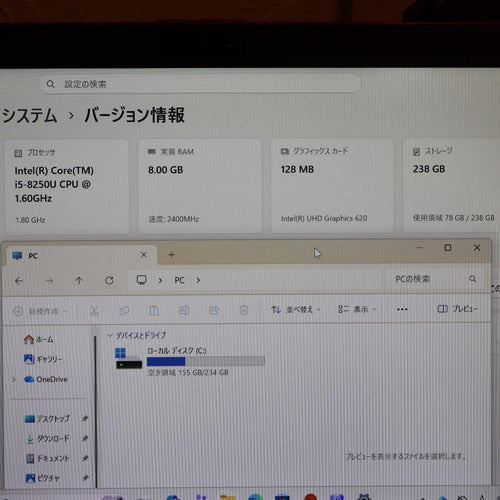Screen dimensions: 500x500
Task: Maximize the File Explorer window
Action: [x=448, y=248]
